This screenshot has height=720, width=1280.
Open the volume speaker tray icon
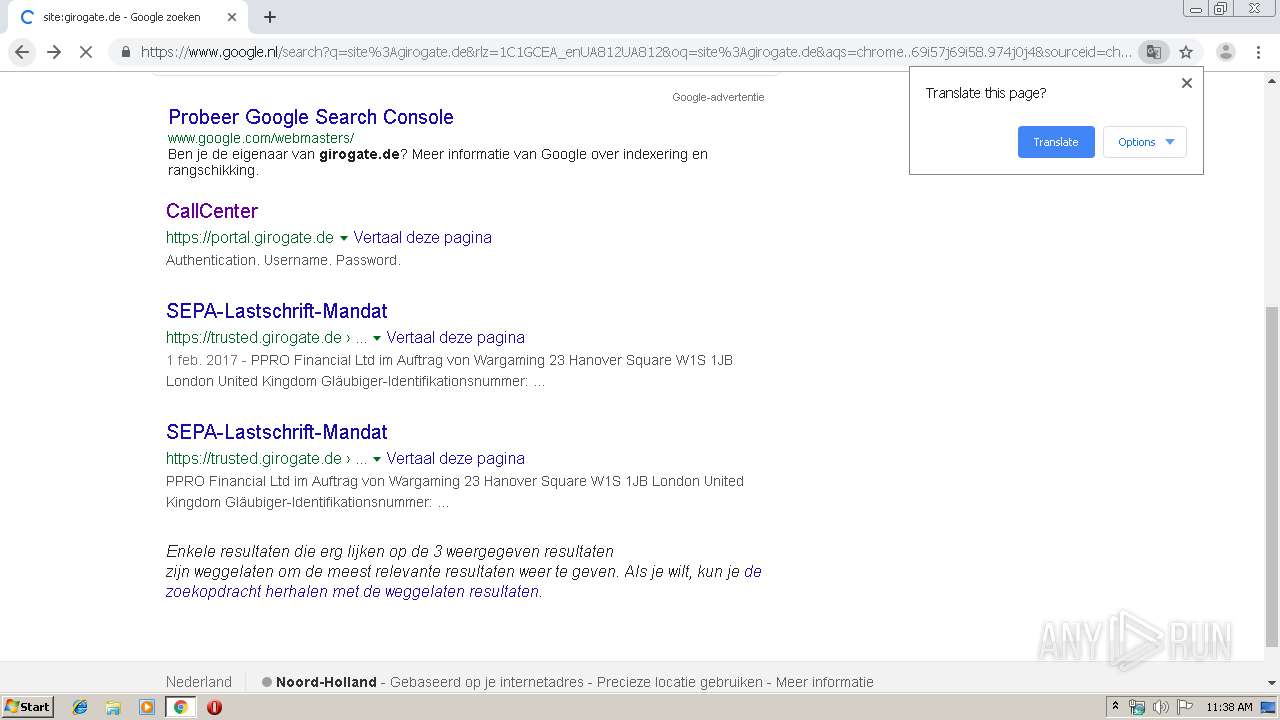tap(1161, 707)
